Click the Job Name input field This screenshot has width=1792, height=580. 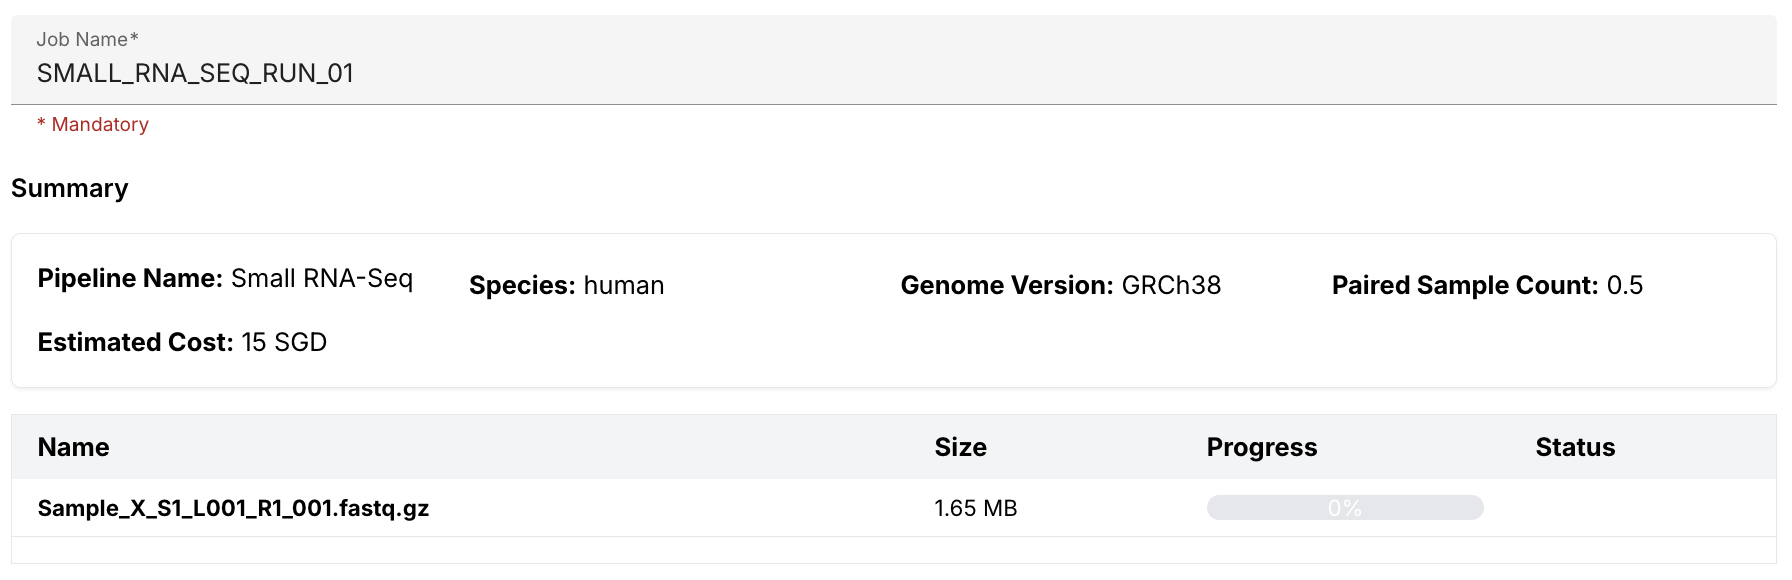tap(894, 60)
